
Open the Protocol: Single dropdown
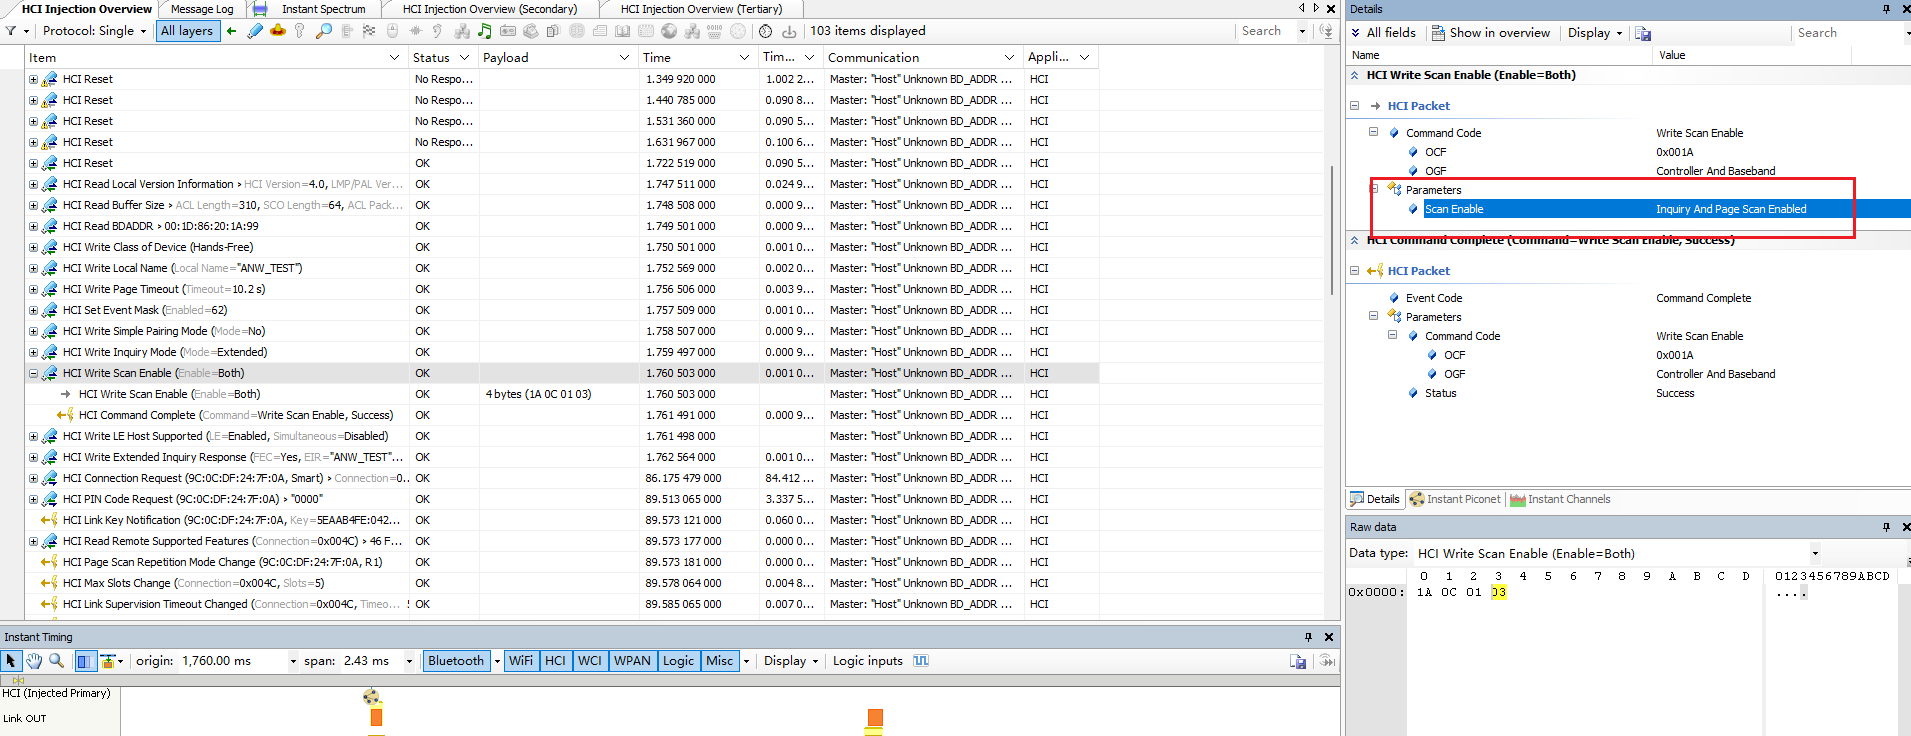(95, 31)
